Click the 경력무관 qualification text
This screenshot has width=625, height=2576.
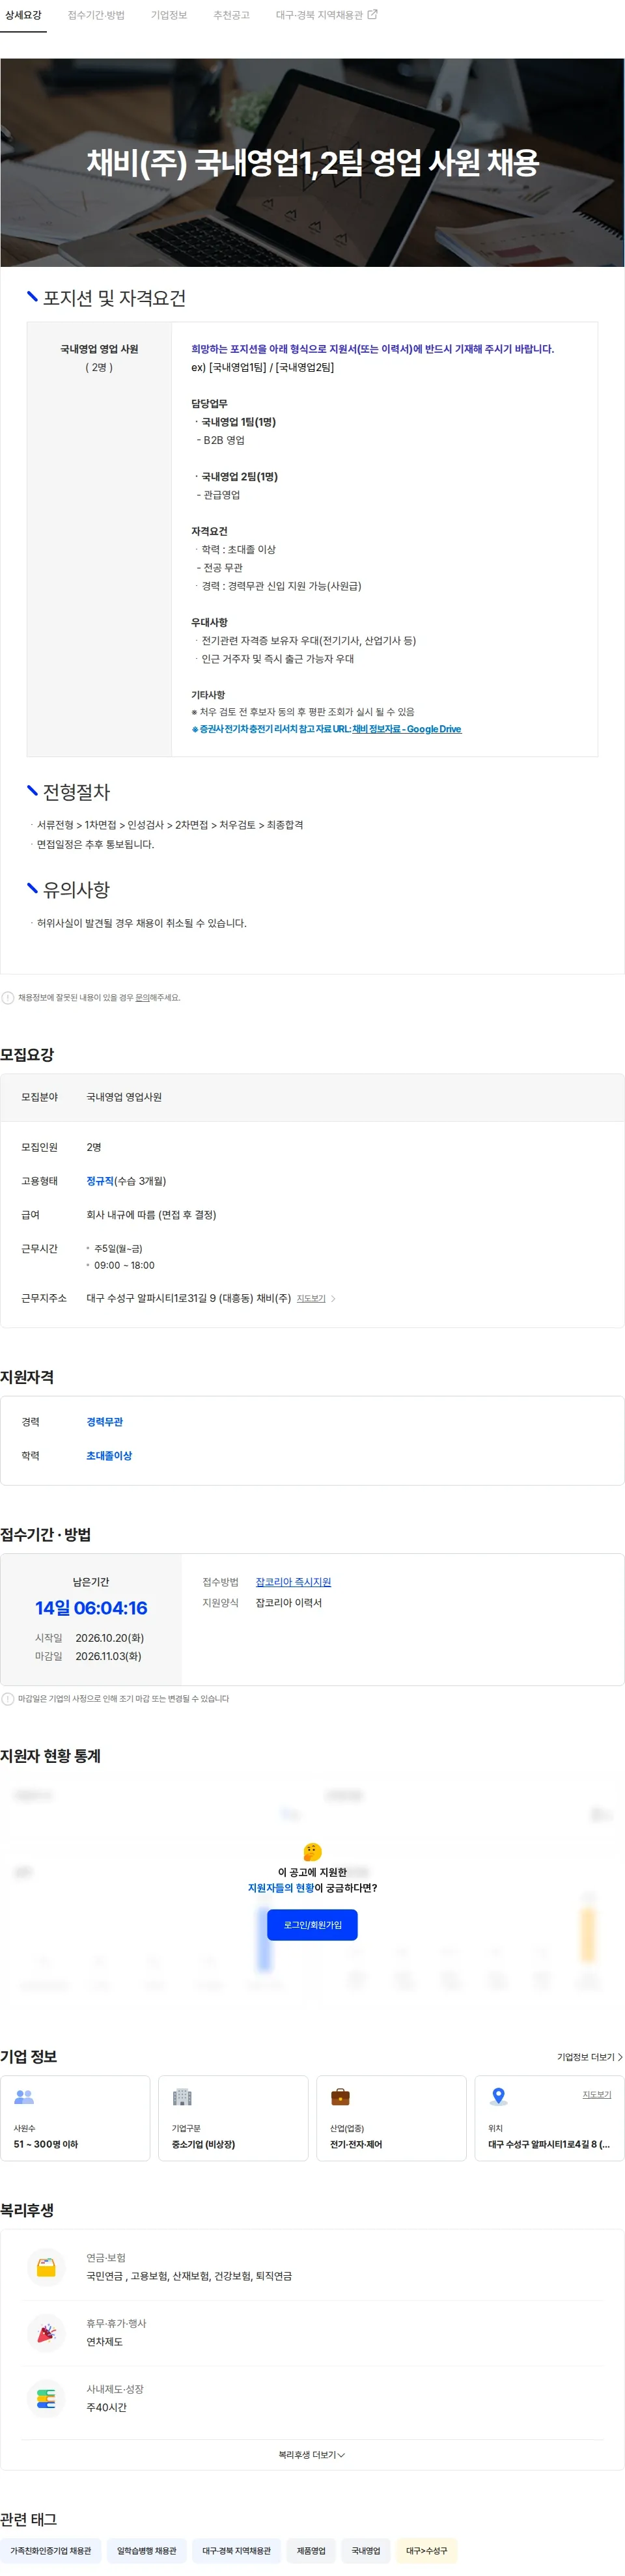[105, 1421]
